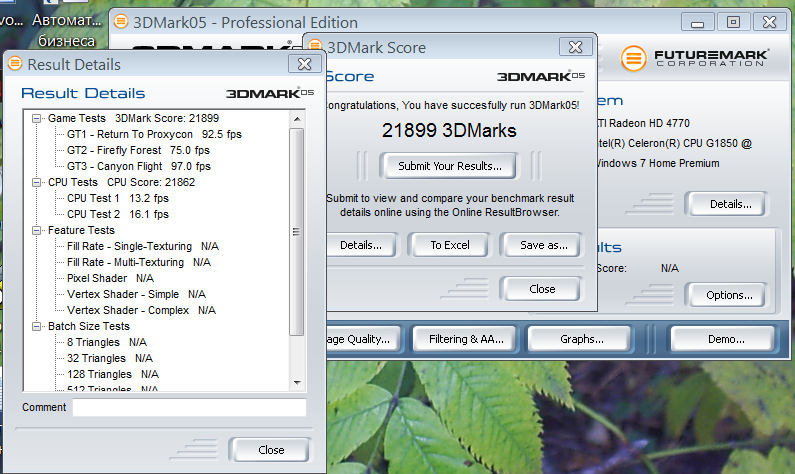Collapse the Game Tests tree node
The image size is (795, 474).
[x=37, y=119]
